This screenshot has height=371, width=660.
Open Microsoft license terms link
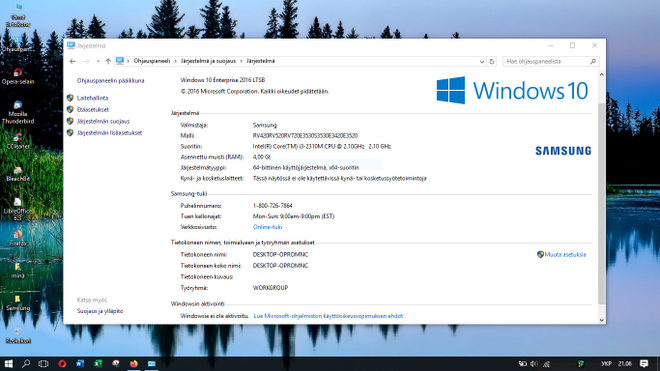tap(328, 316)
